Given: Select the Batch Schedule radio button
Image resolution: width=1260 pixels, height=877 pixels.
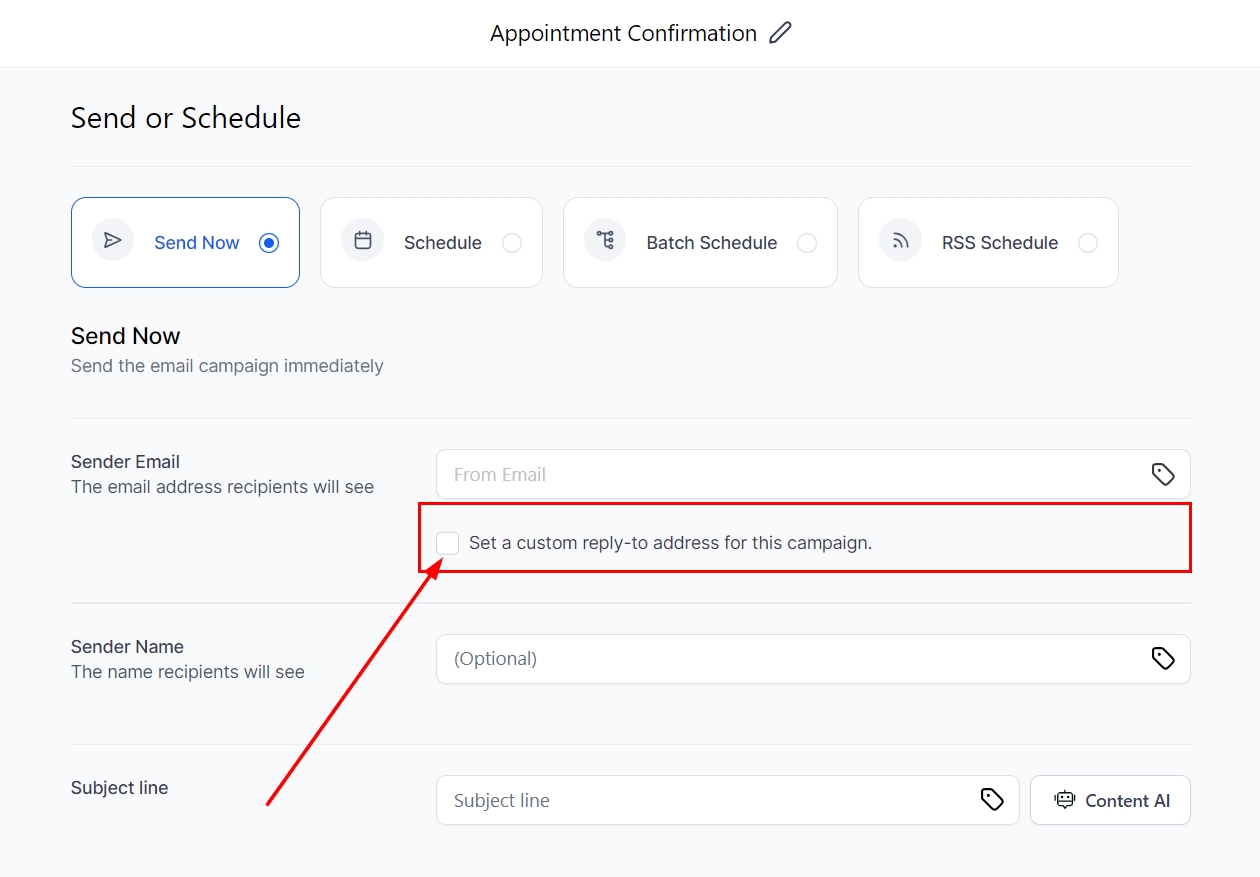Looking at the screenshot, I should (x=807, y=243).
